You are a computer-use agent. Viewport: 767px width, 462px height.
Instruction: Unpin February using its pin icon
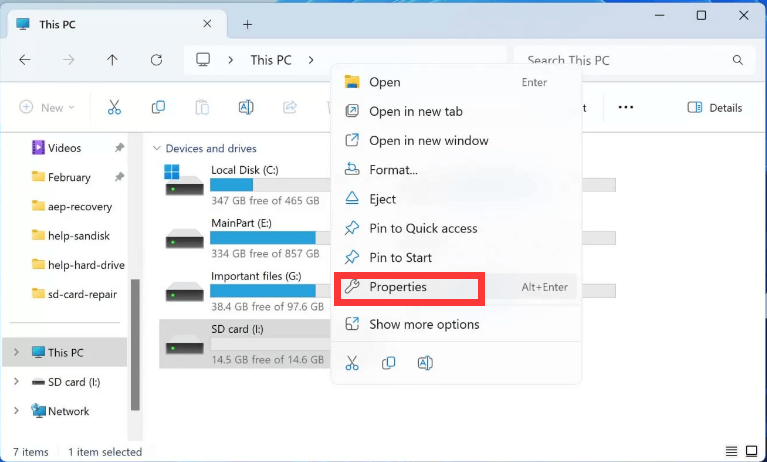click(119, 177)
